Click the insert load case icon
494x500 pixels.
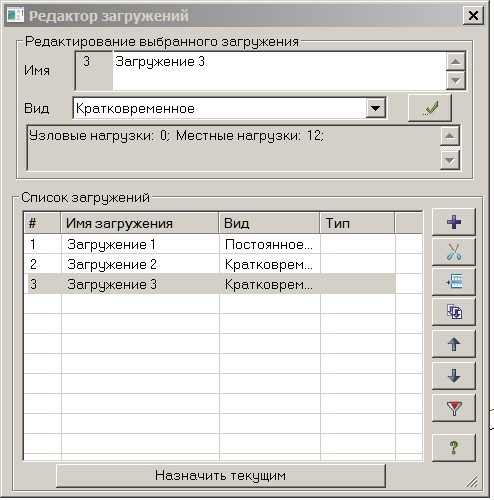pos(453,282)
